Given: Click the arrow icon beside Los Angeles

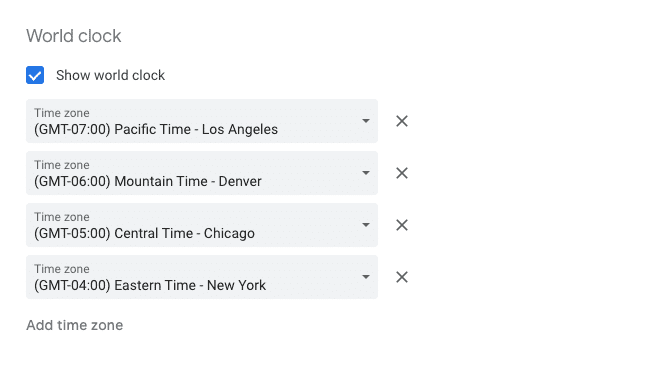Looking at the screenshot, I should (x=366, y=121).
